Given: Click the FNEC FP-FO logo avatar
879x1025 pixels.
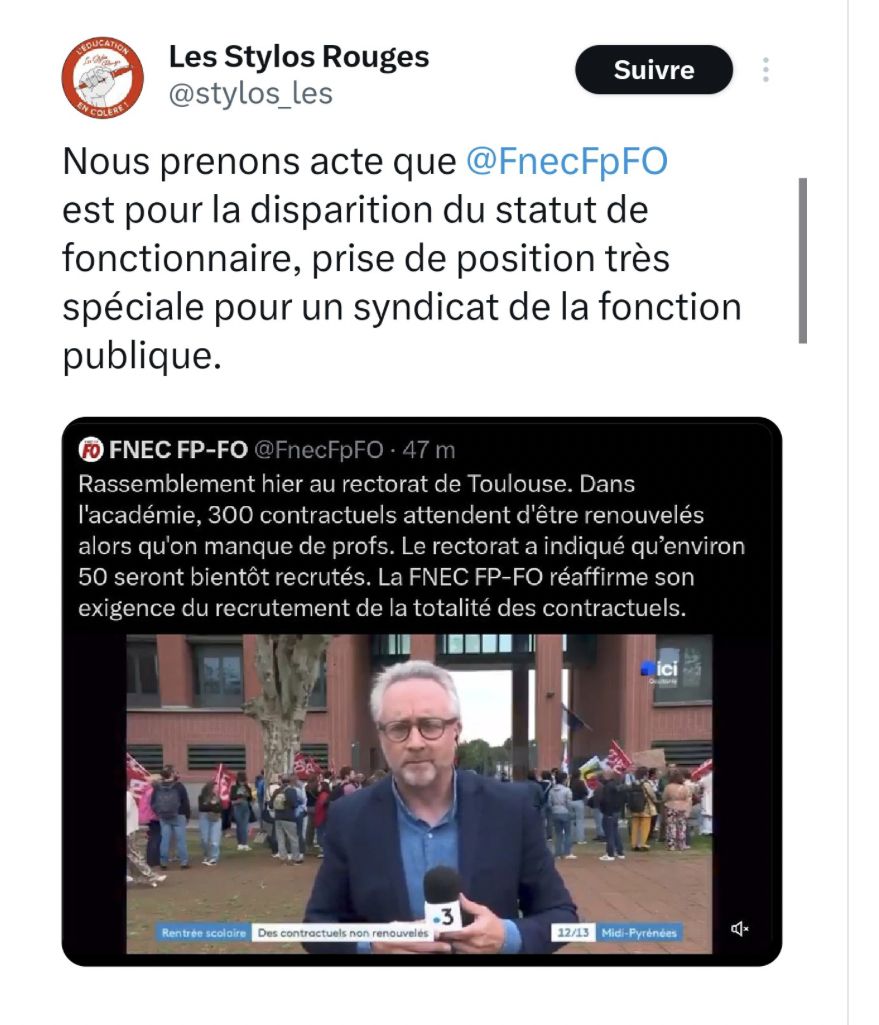Looking at the screenshot, I should [91, 450].
